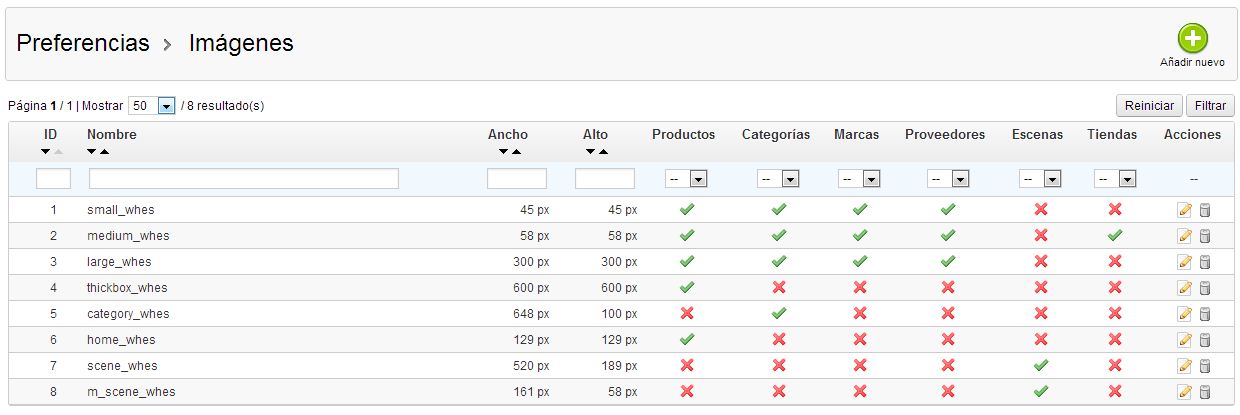This screenshot has height=415, width=1240.
Task: Click the Ancho filter input field
Action: coord(517,179)
